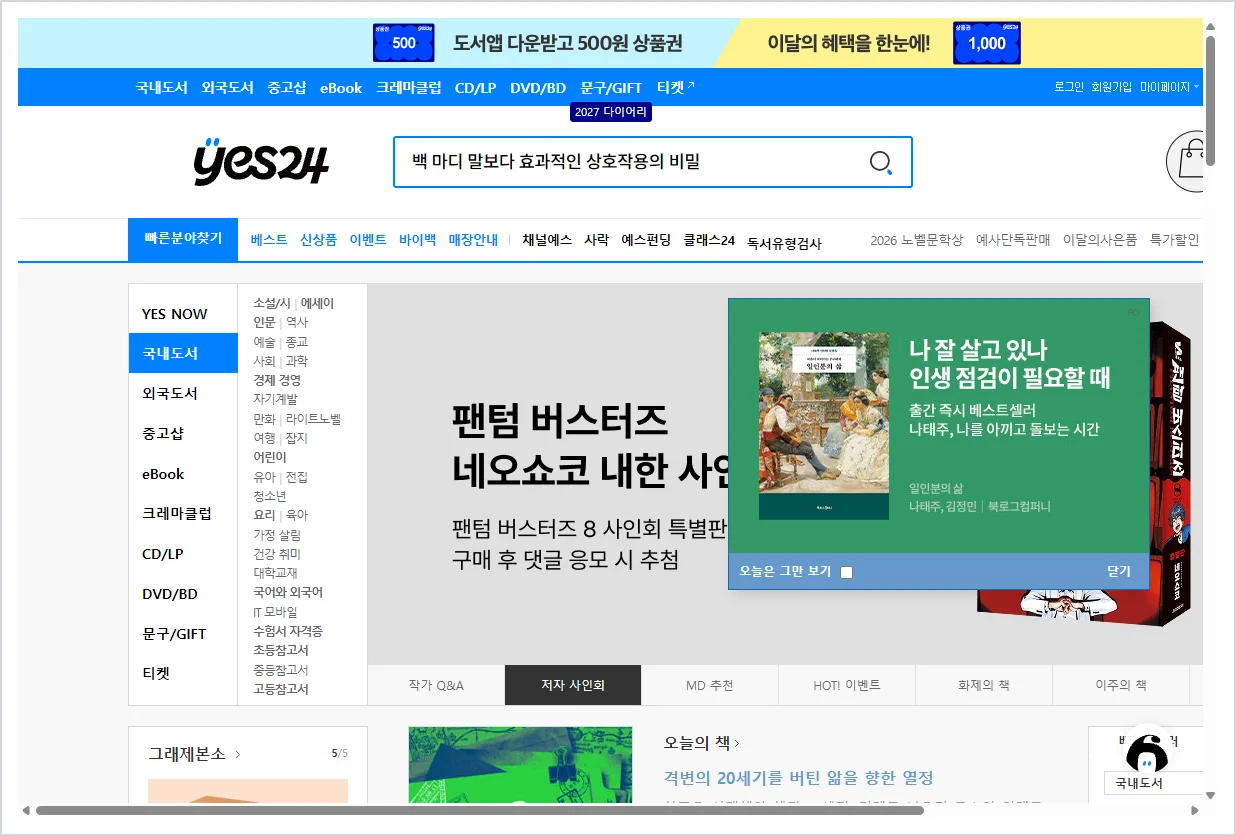Switch to the HOT! 이벤트 tab
This screenshot has width=1236, height=836.
[846, 685]
